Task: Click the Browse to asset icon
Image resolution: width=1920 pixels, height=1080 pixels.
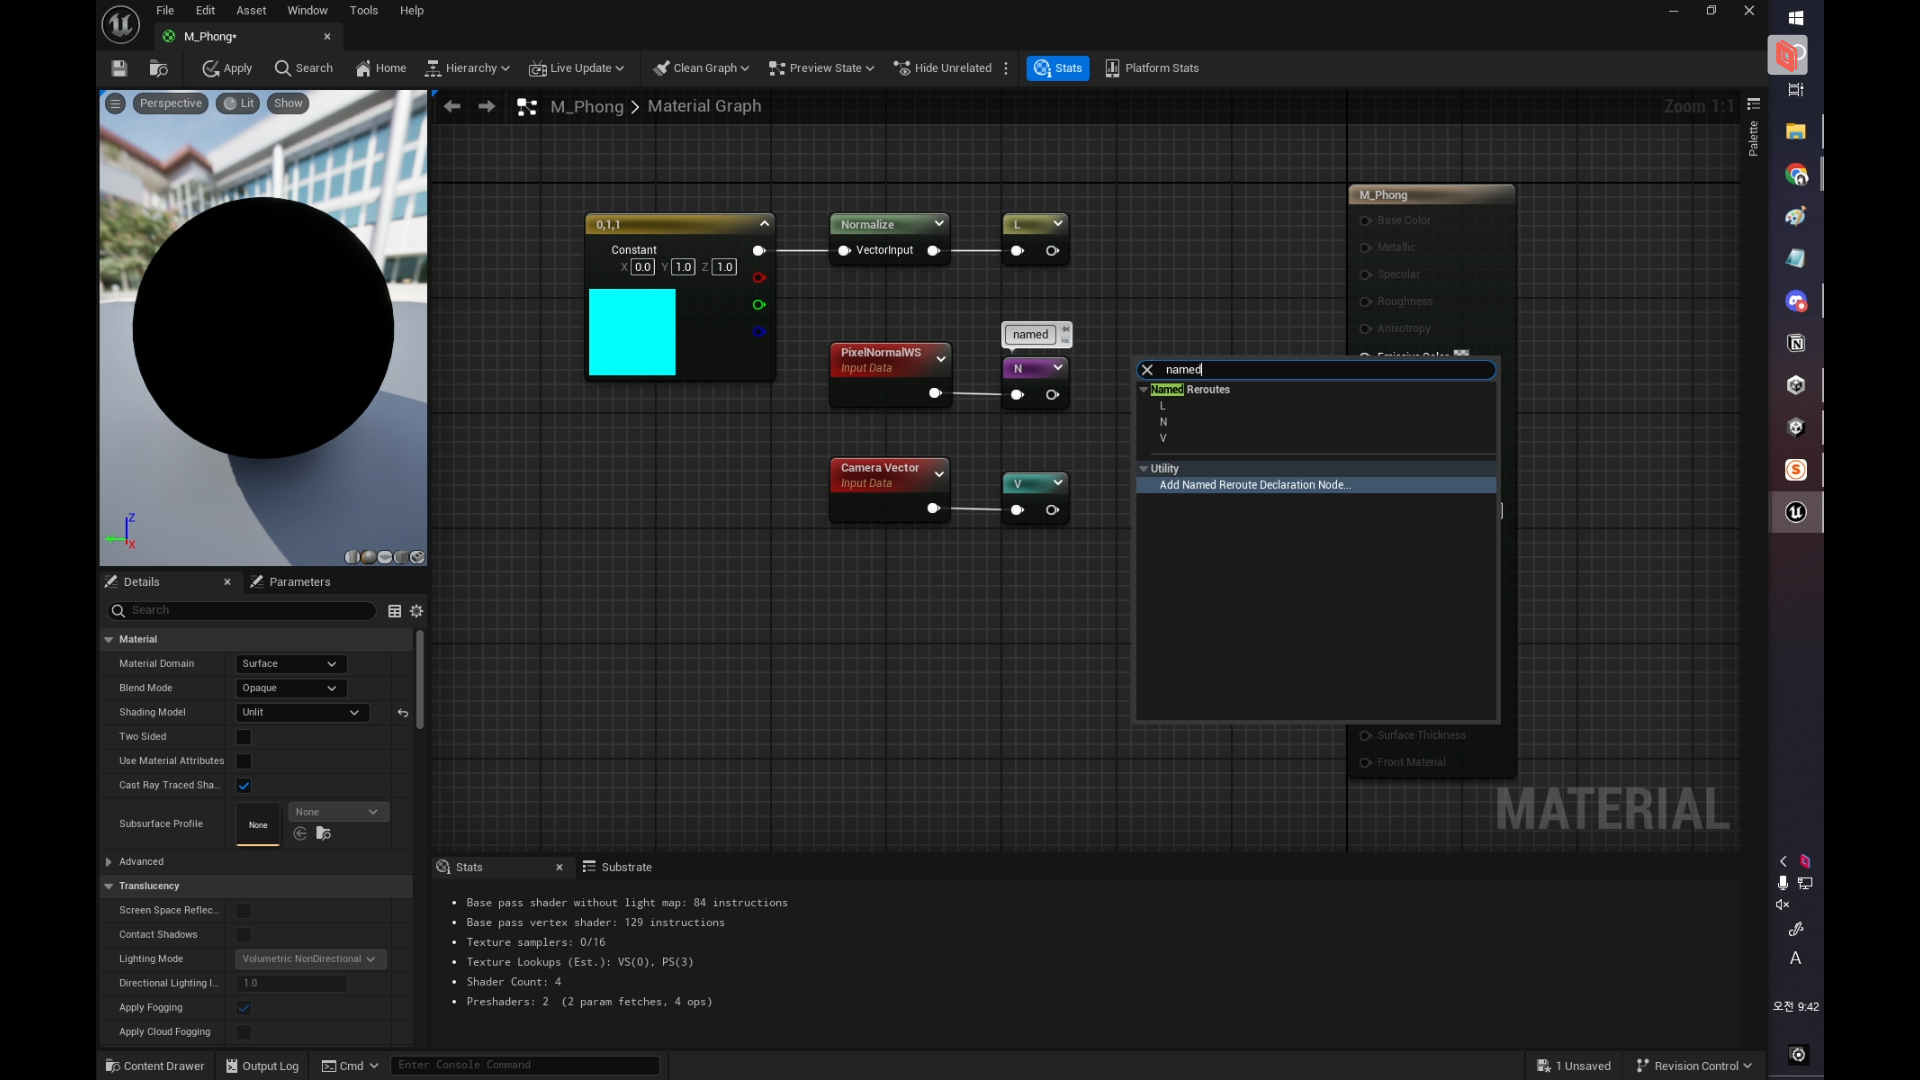Action: (x=158, y=68)
